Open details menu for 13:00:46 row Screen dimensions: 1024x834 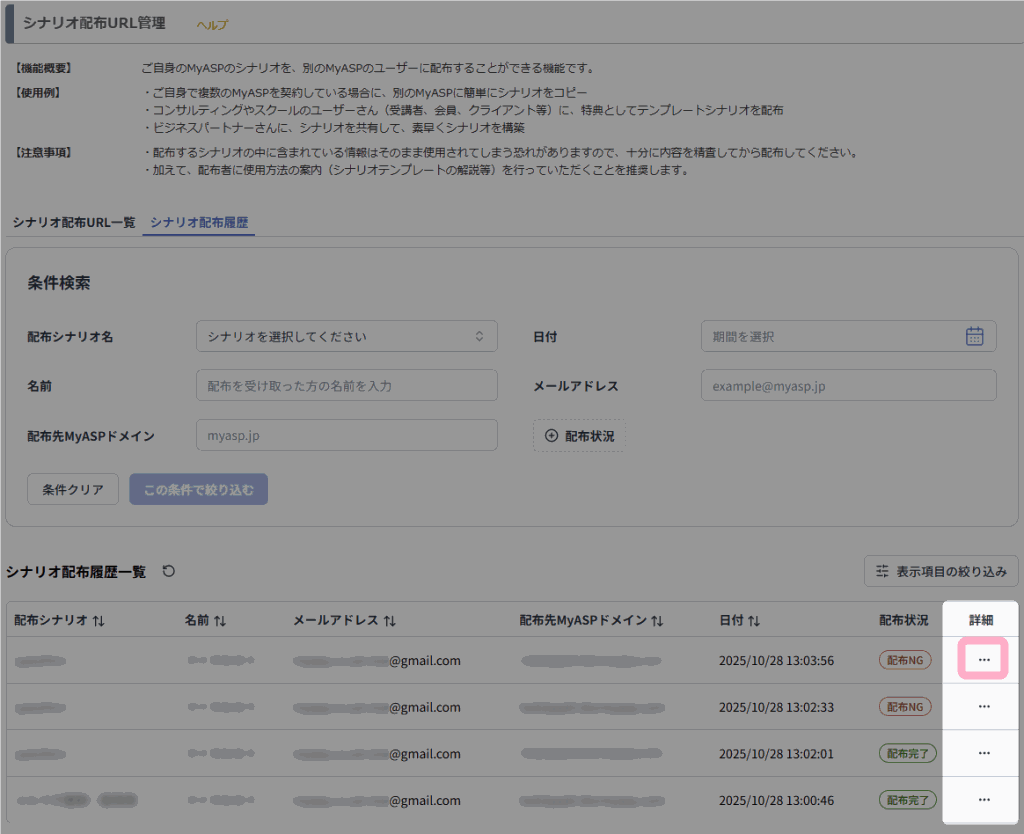click(984, 800)
